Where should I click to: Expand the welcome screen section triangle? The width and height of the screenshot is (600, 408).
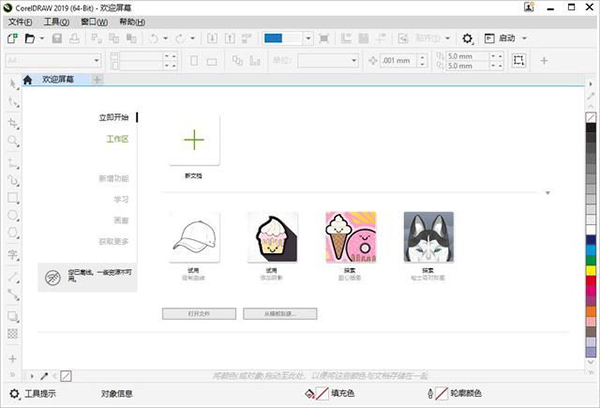pos(548,193)
